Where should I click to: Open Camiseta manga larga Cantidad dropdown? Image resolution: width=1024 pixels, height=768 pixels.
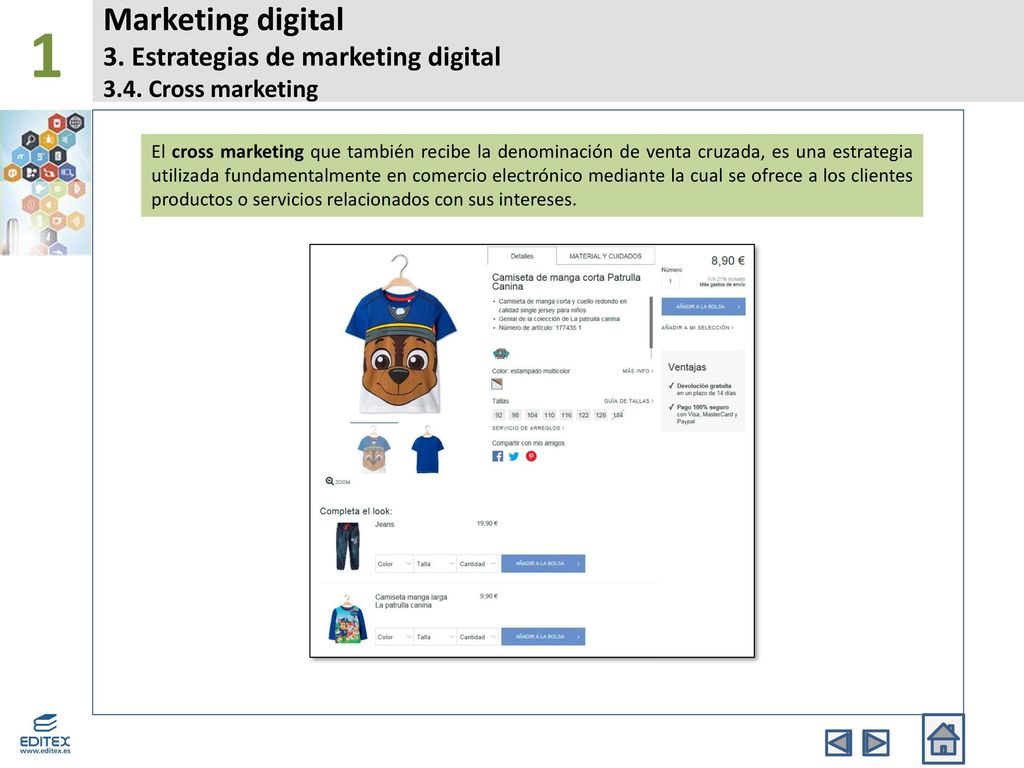(477, 637)
